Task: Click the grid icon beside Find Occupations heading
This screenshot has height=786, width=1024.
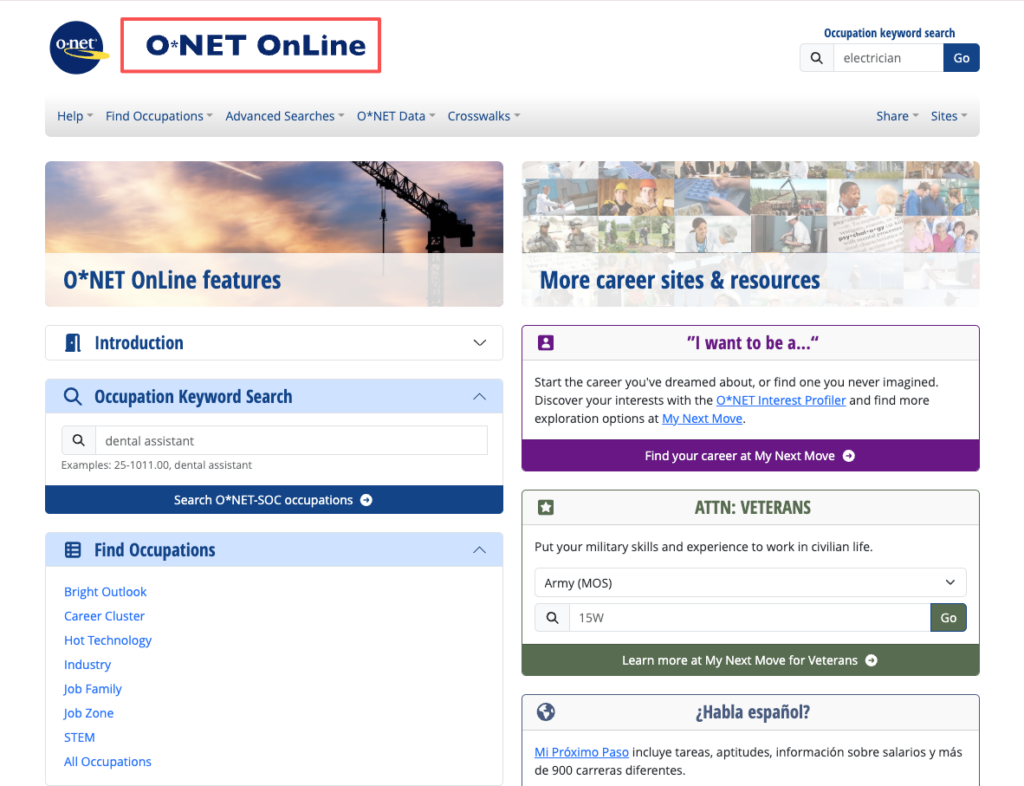Action: point(71,549)
